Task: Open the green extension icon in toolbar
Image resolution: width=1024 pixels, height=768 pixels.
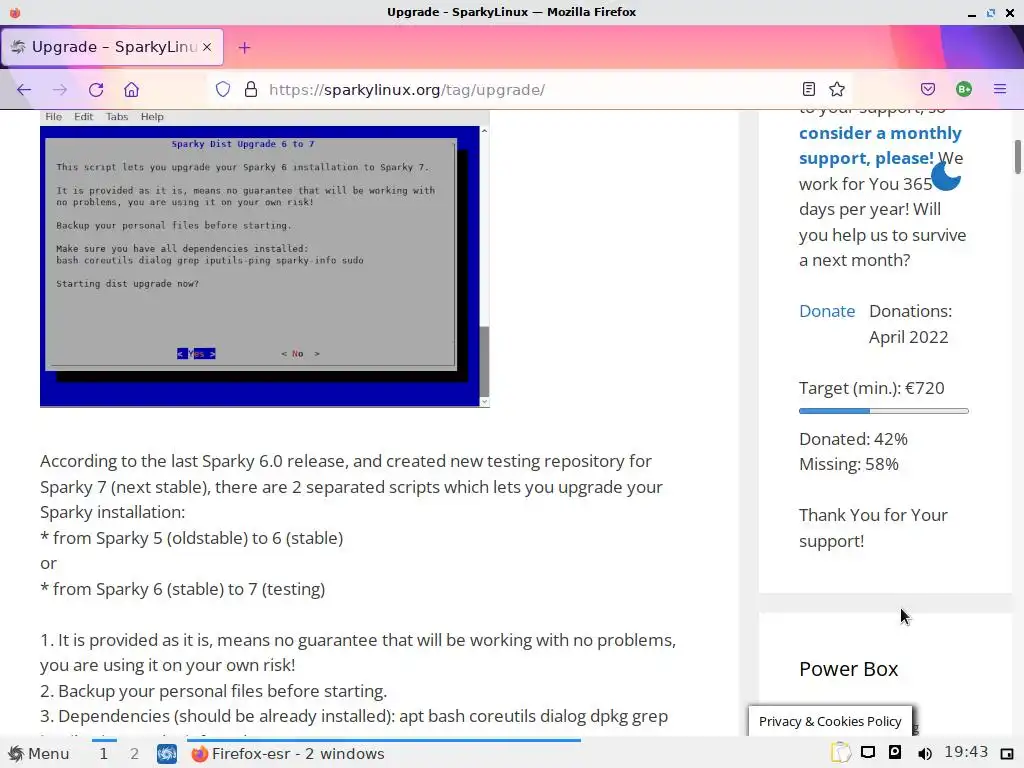Action: (x=964, y=89)
